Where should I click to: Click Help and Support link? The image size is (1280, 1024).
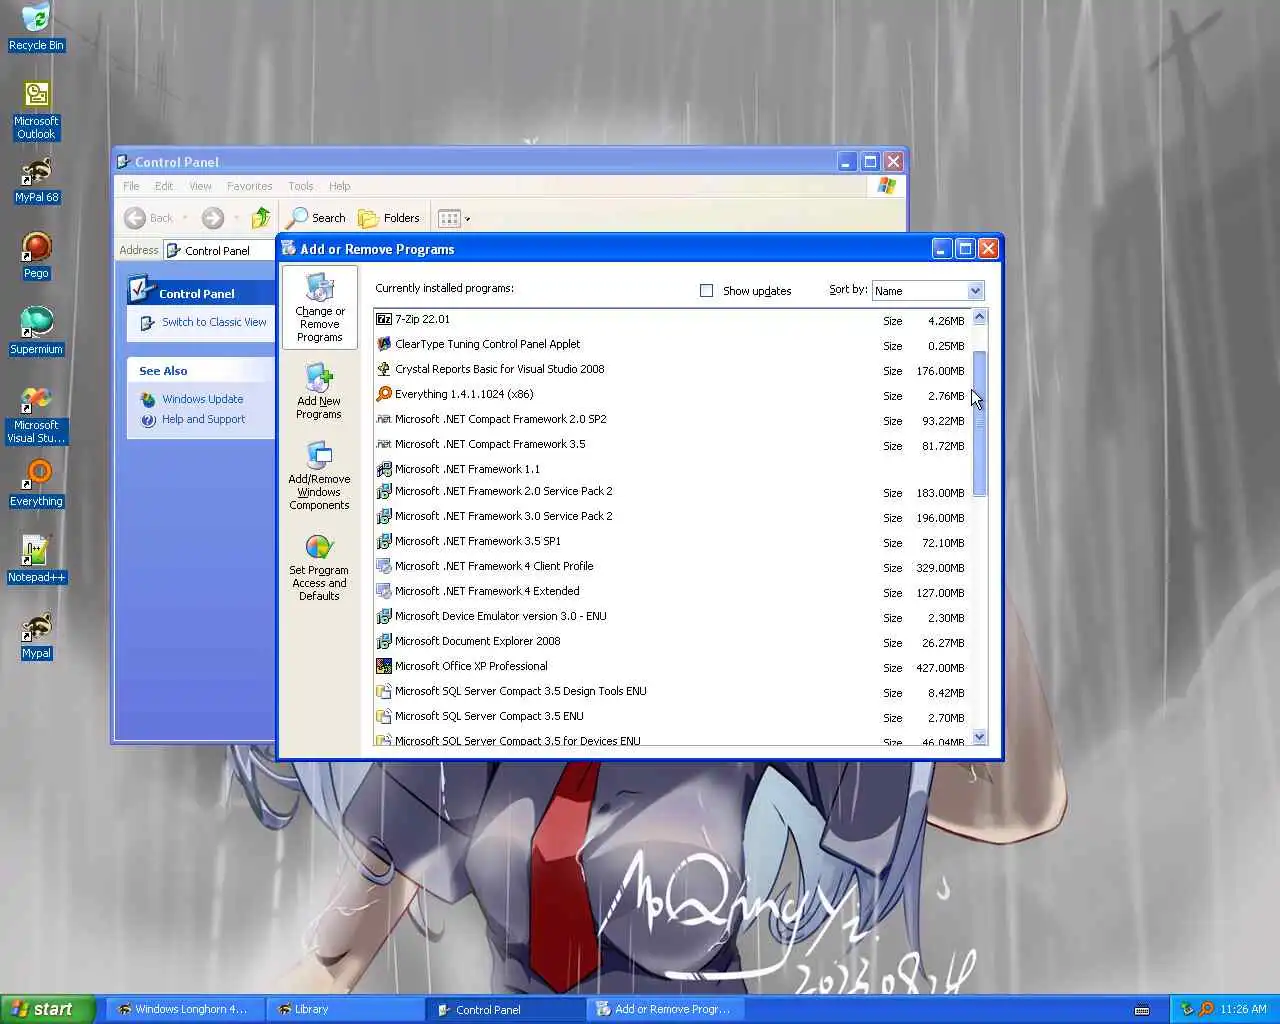[x=203, y=419]
